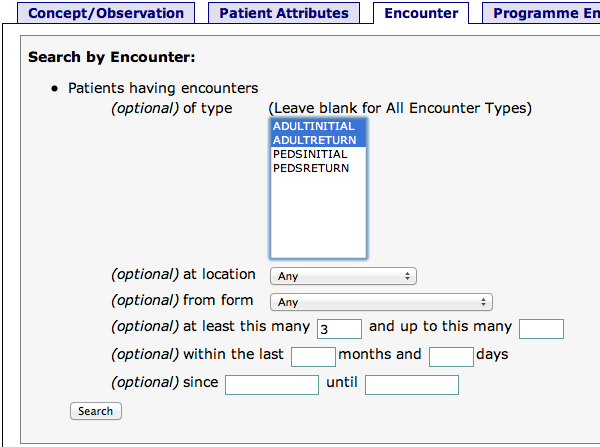Image resolution: width=600 pixels, height=447 pixels.
Task: Expand the 'from form' dropdown
Action: (x=381, y=302)
